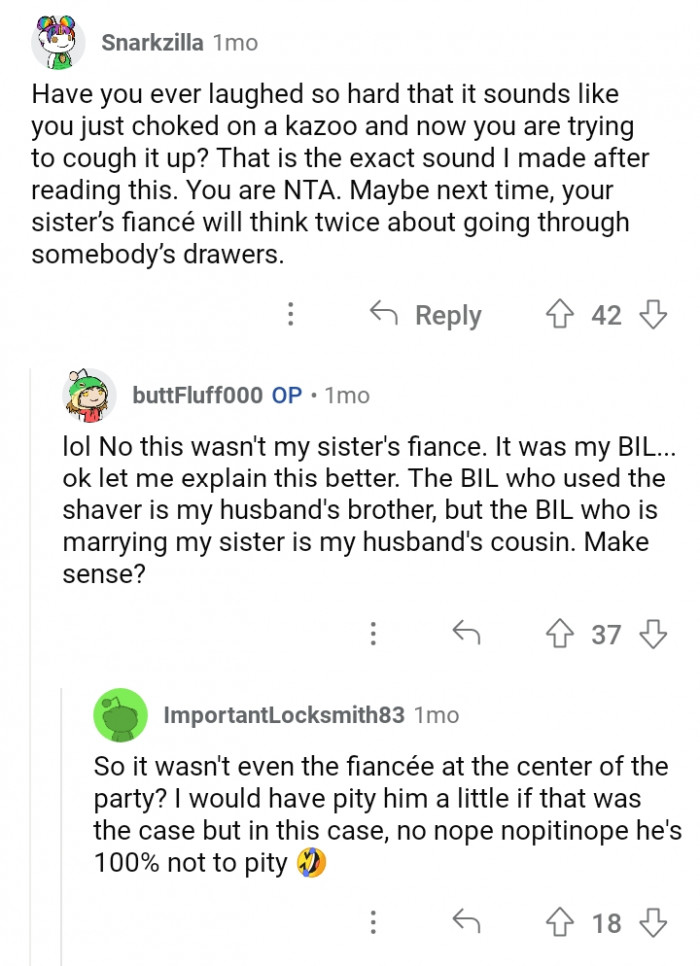Click buttFluff000's avatar image
This screenshot has width=700, height=966.
coord(90,396)
